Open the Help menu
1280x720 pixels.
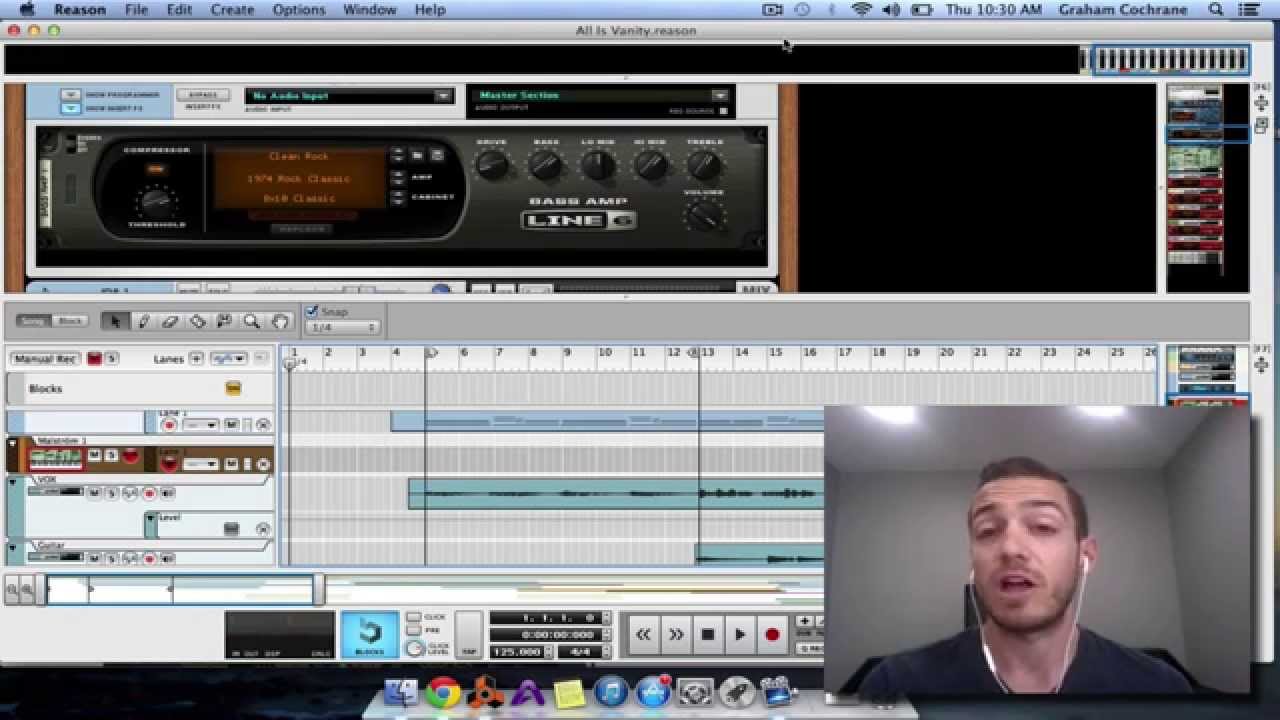point(430,9)
